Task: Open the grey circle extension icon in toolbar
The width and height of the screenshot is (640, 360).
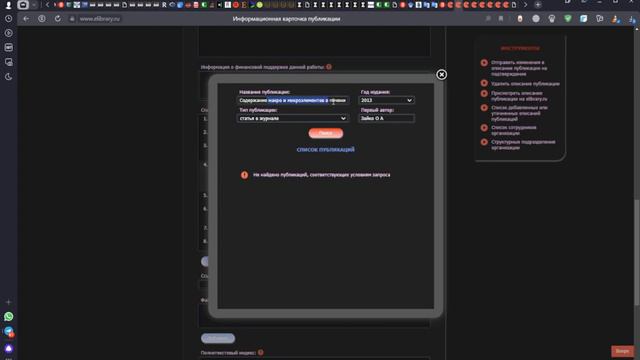Action: click(x=536, y=19)
